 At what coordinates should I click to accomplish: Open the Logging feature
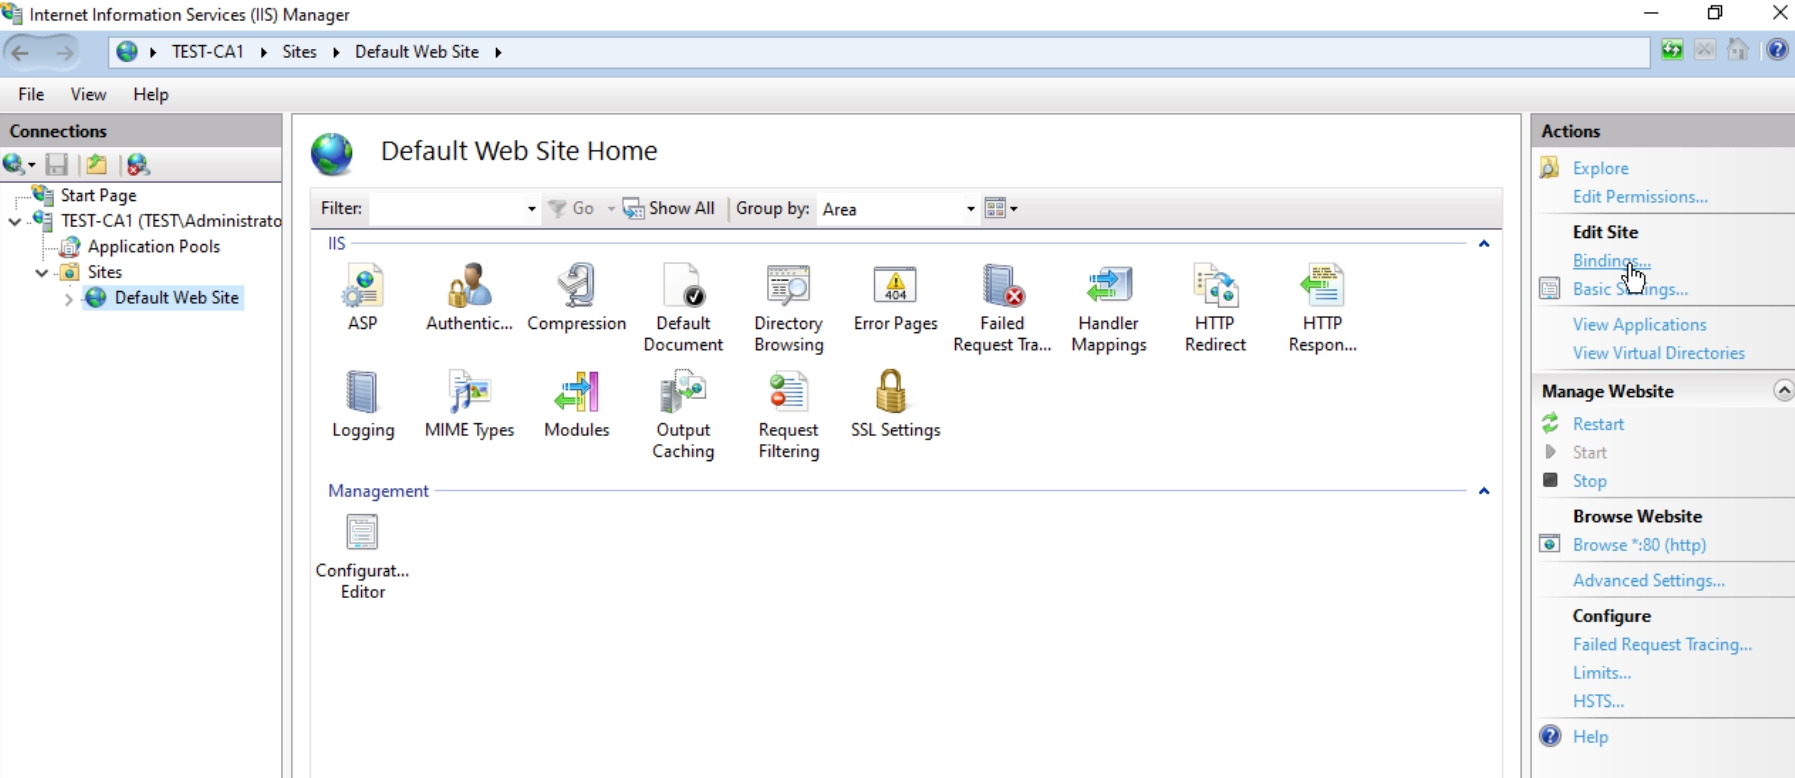362,404
